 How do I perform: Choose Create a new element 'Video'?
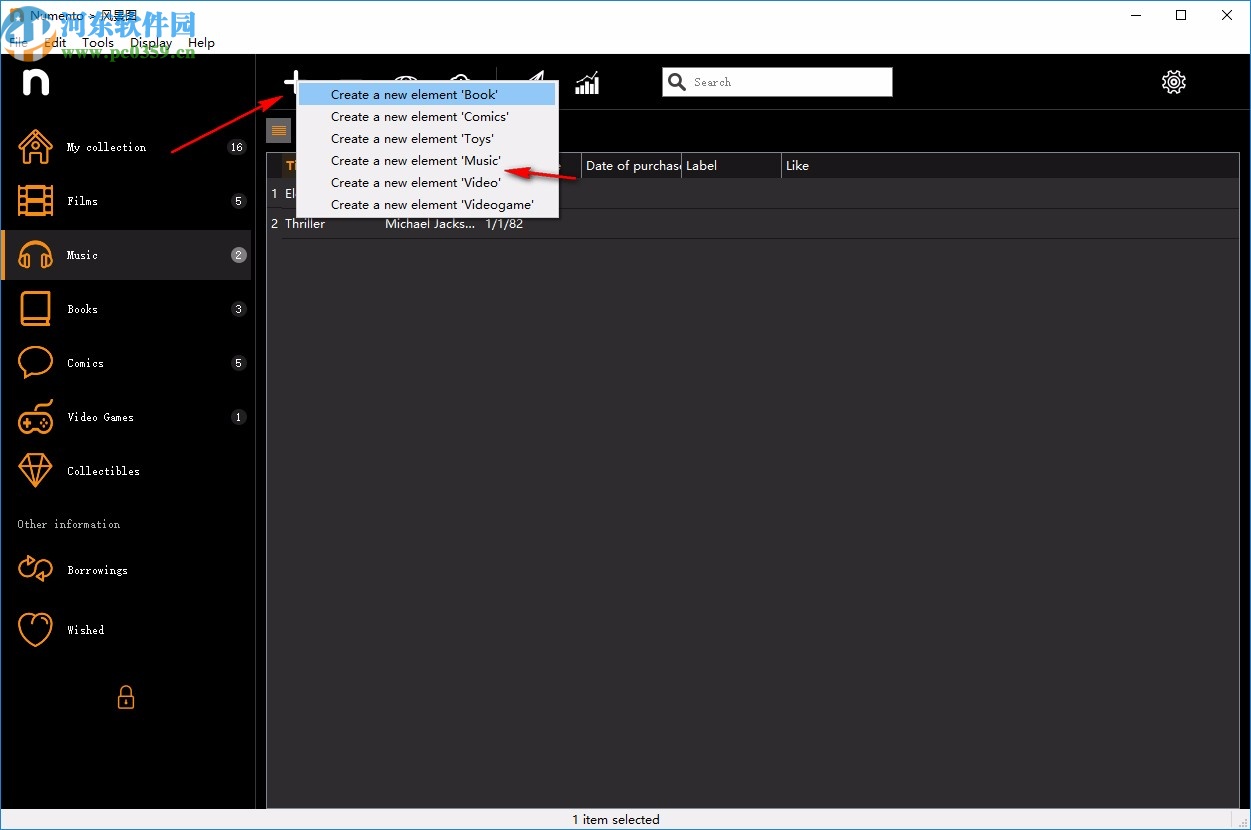click(x=427, y=183)
